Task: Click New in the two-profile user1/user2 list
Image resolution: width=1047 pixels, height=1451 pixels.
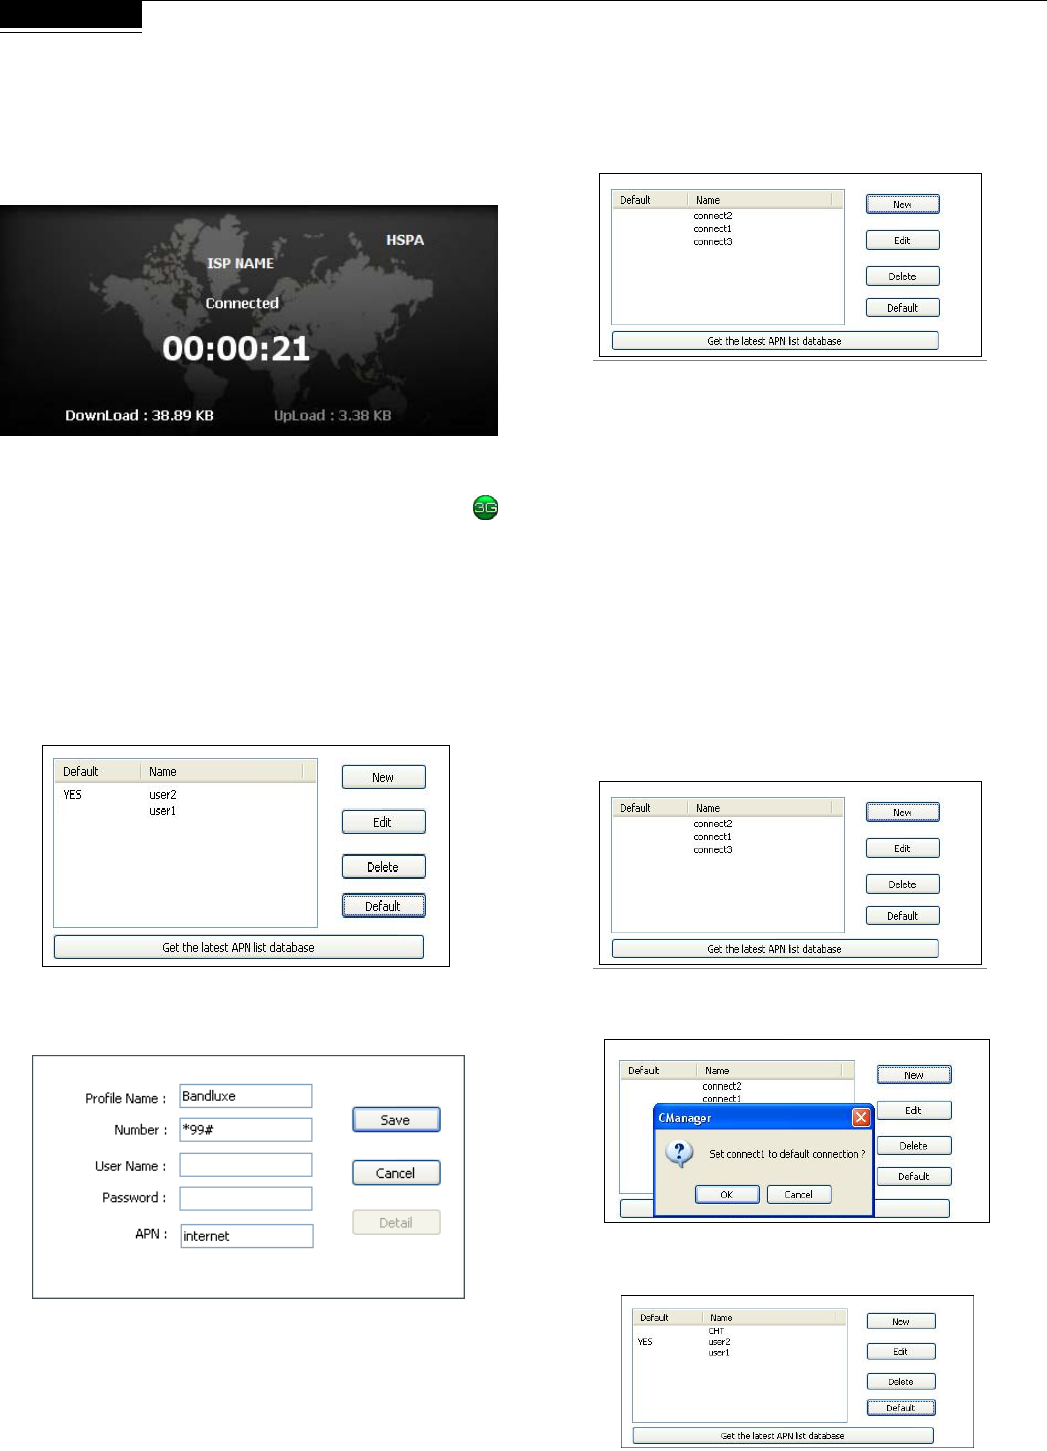Action: coord(384,777)
